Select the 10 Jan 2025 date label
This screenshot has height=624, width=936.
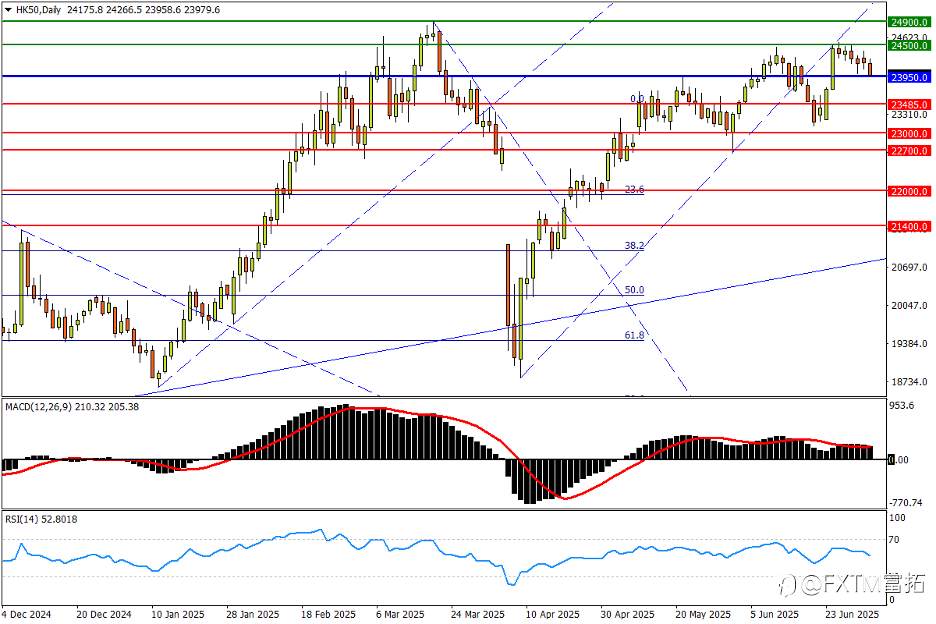(178, 614)
